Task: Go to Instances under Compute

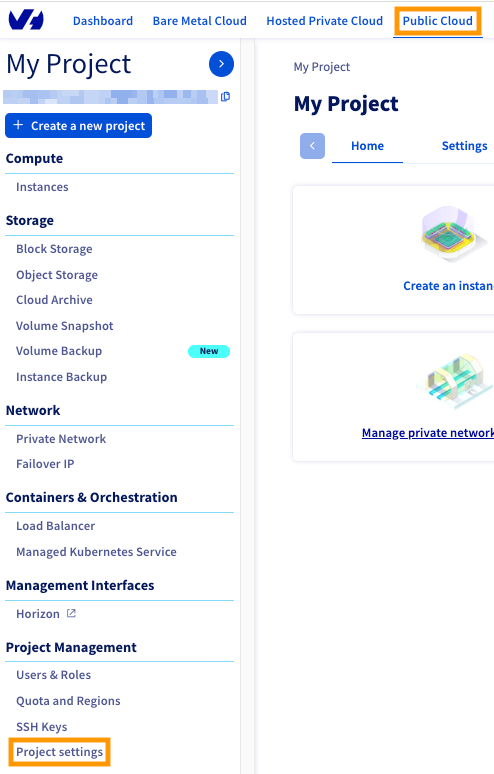Action: [x=42, y=187]
